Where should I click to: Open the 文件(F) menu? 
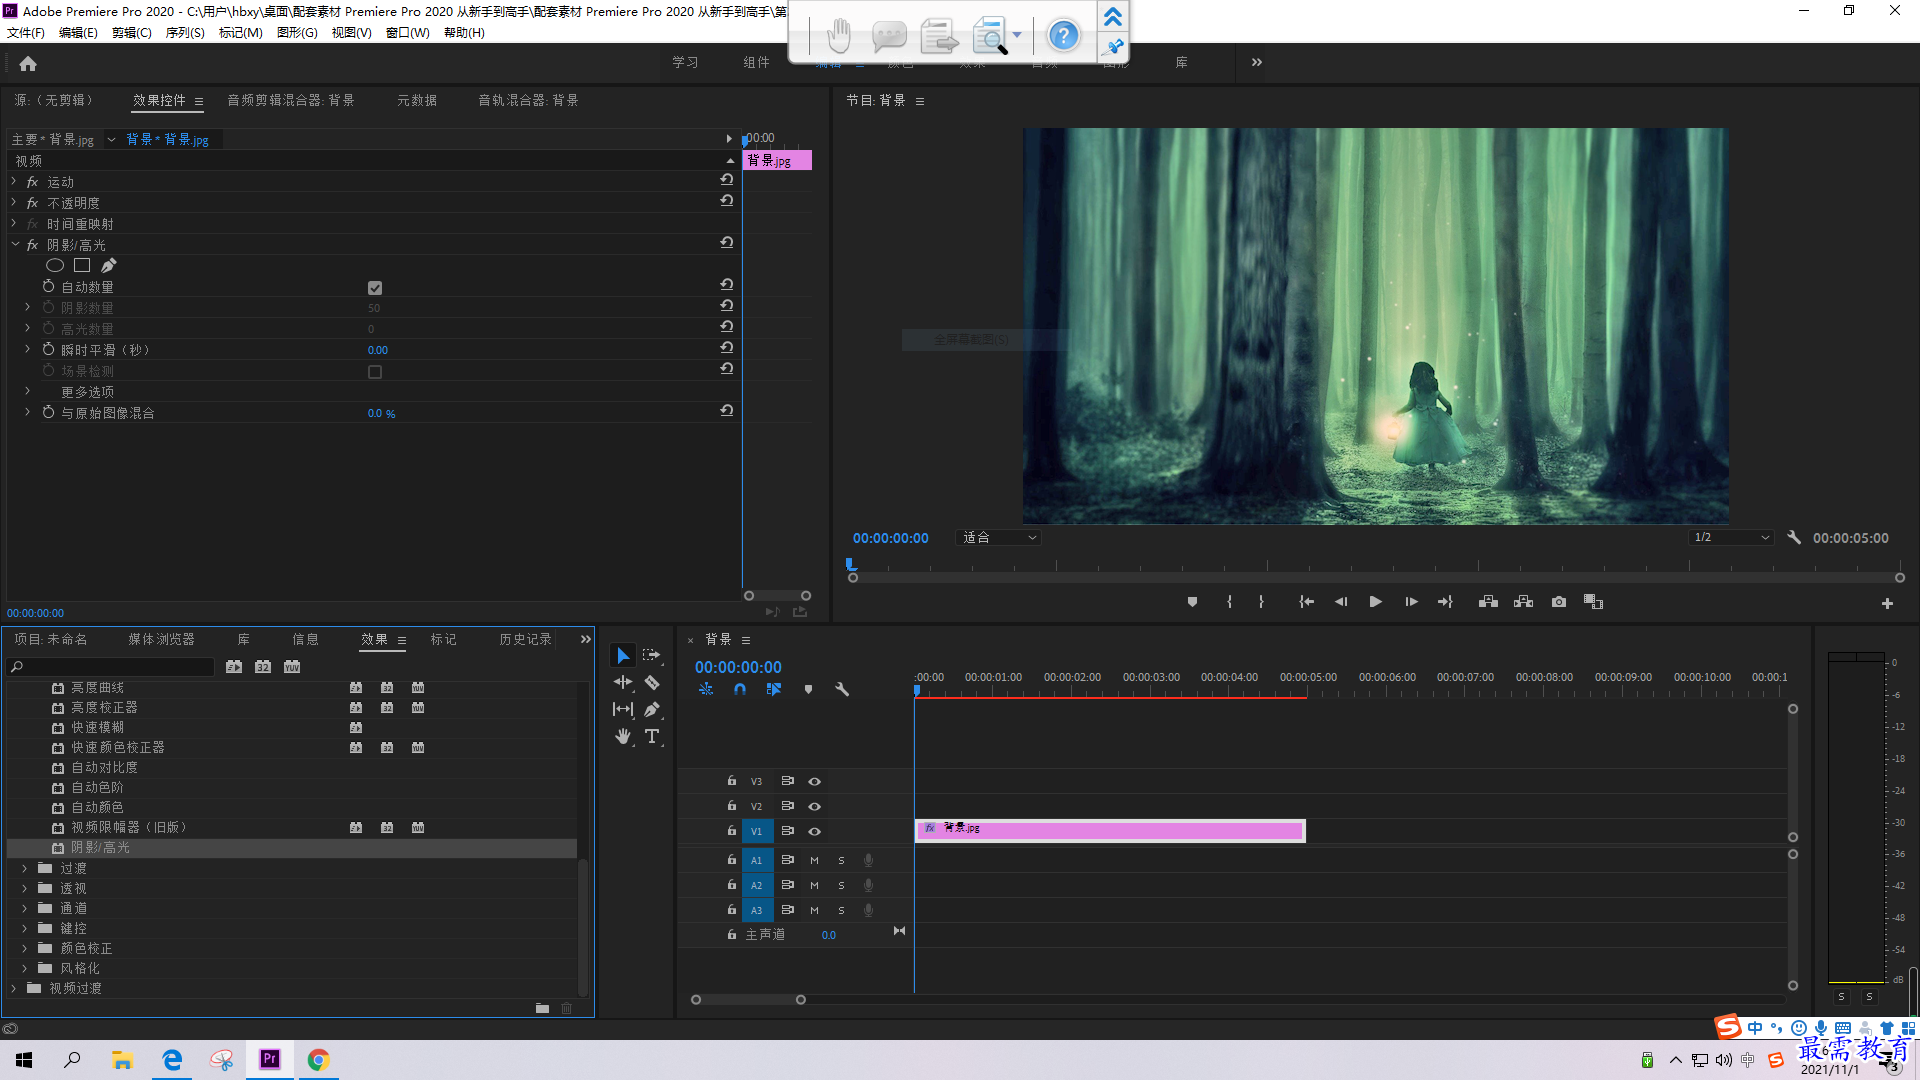26,32
